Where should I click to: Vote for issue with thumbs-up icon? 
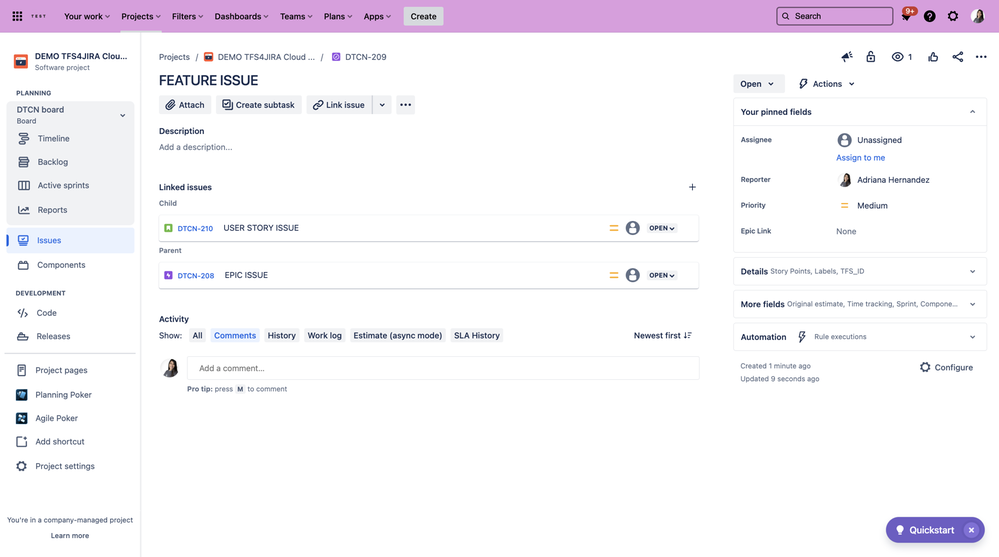pos(933,57)
